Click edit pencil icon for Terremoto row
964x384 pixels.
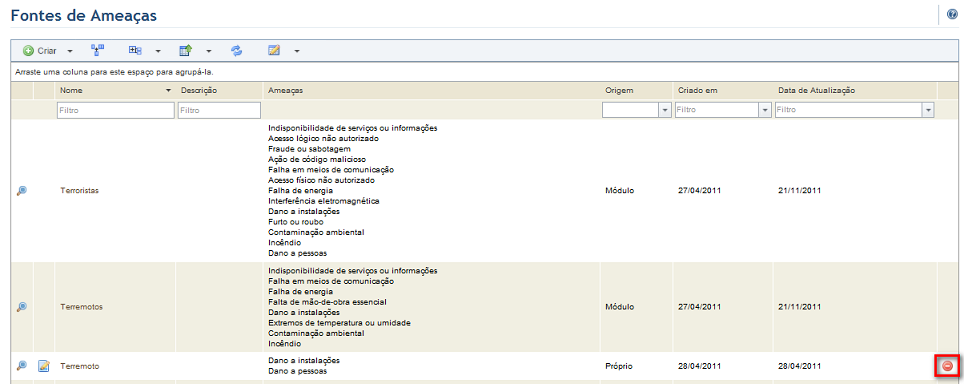point(44,366)
